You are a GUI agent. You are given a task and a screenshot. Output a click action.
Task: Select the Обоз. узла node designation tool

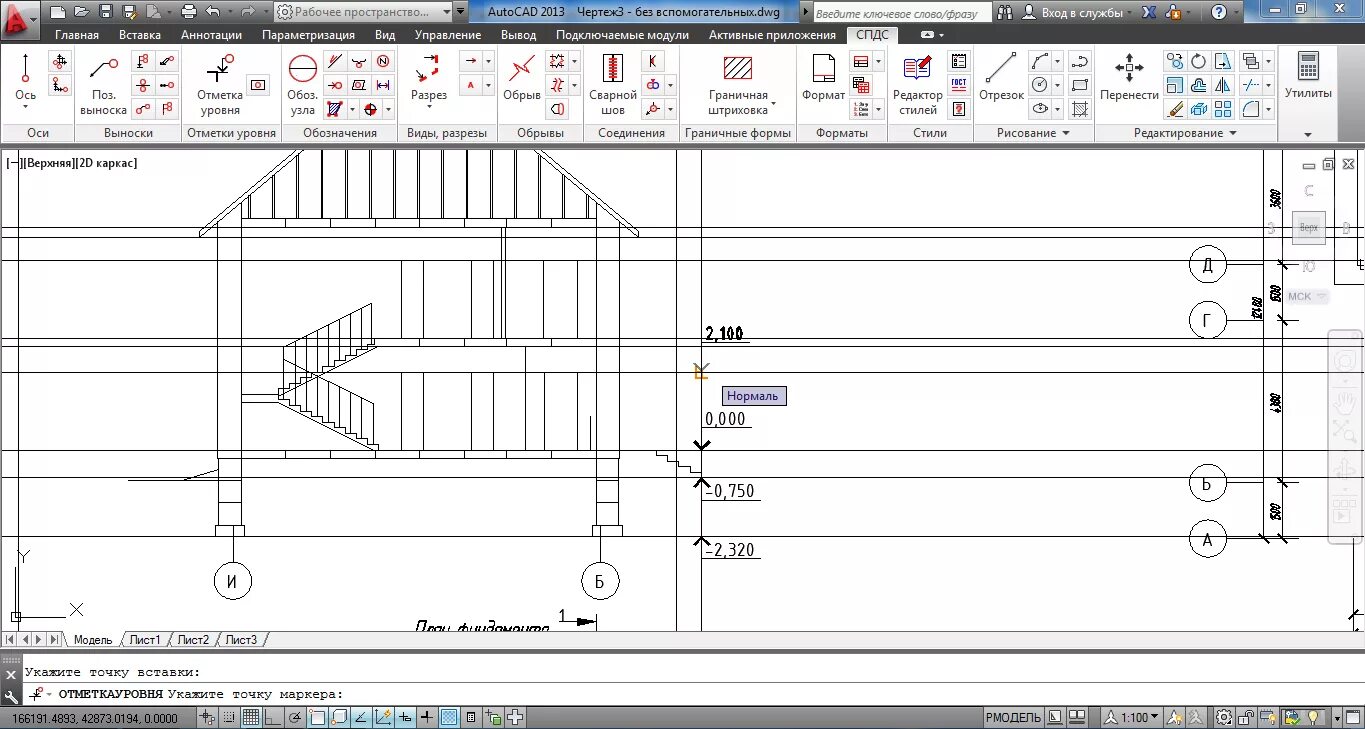point(302,85)
